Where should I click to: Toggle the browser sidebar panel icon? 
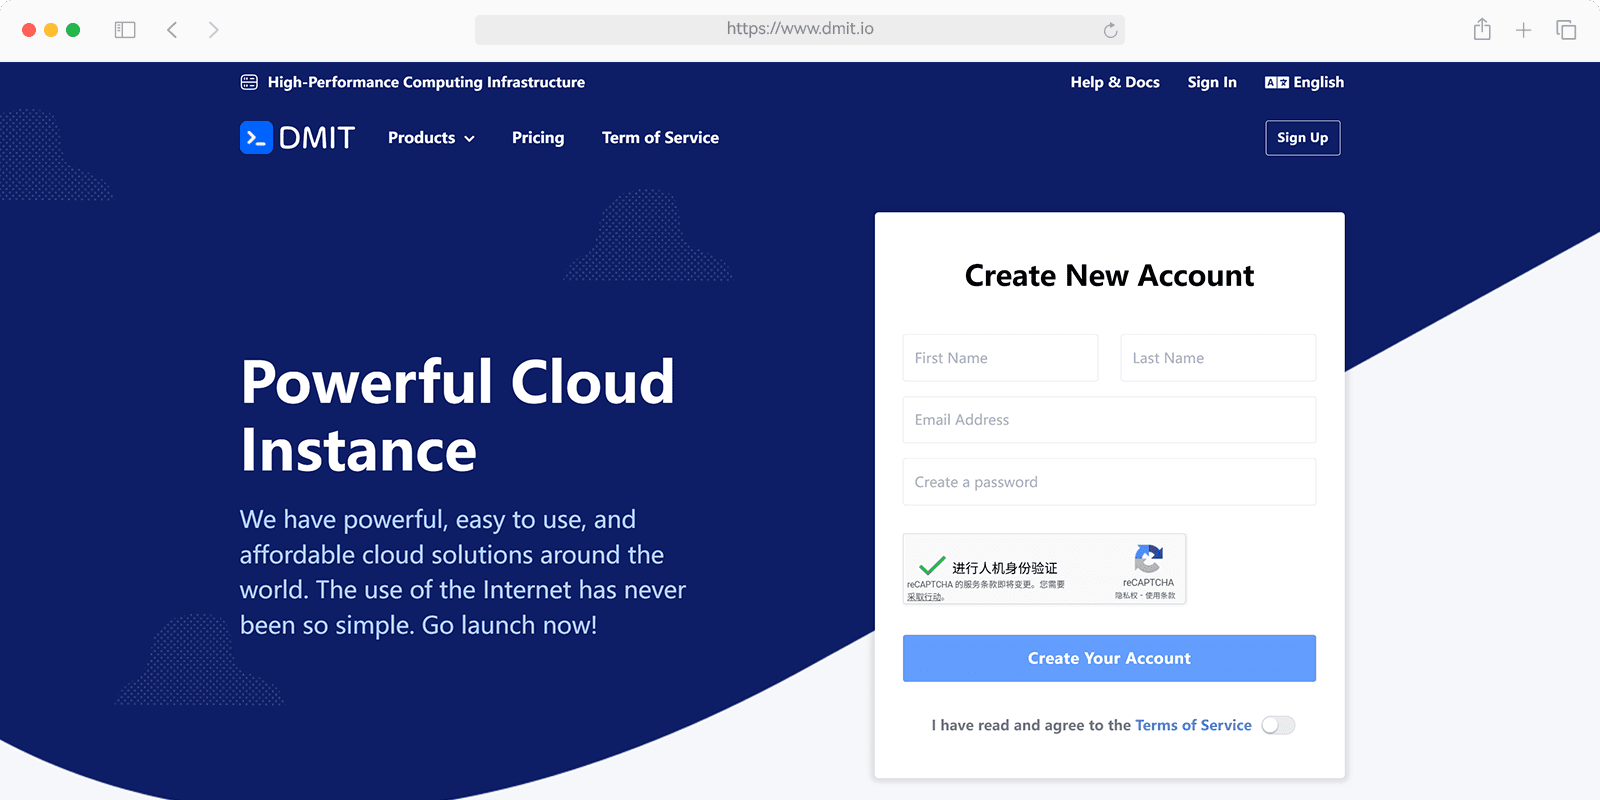click(125, 30)
